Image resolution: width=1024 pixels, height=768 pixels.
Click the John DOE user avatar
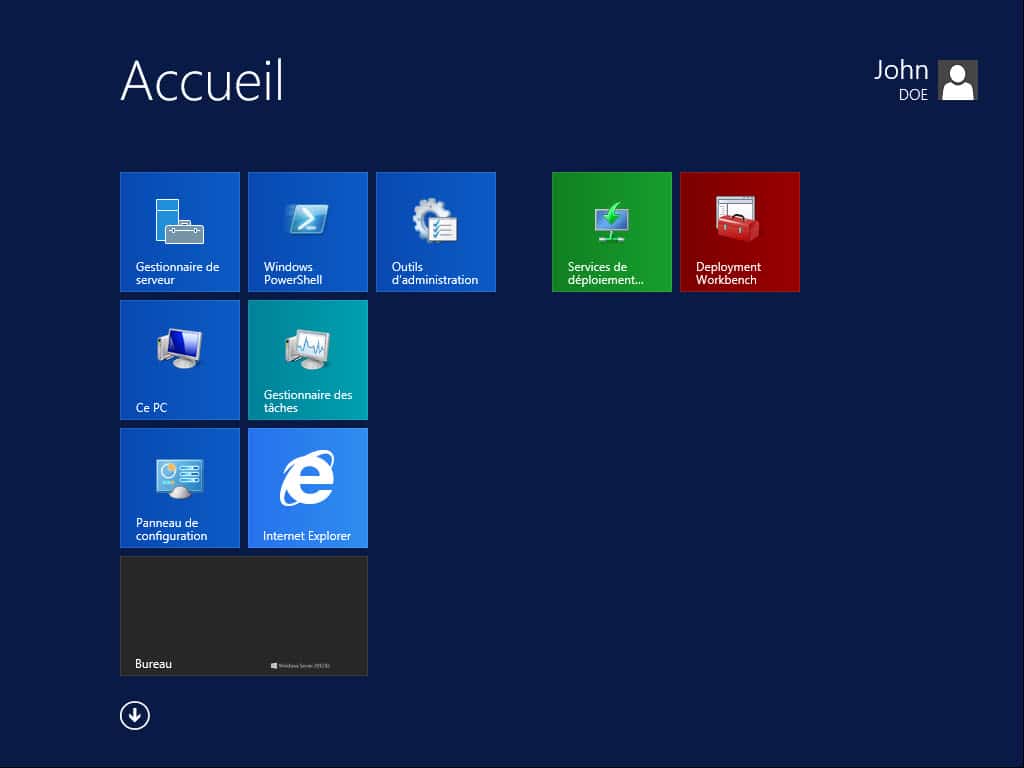click(x=957, y=80)
